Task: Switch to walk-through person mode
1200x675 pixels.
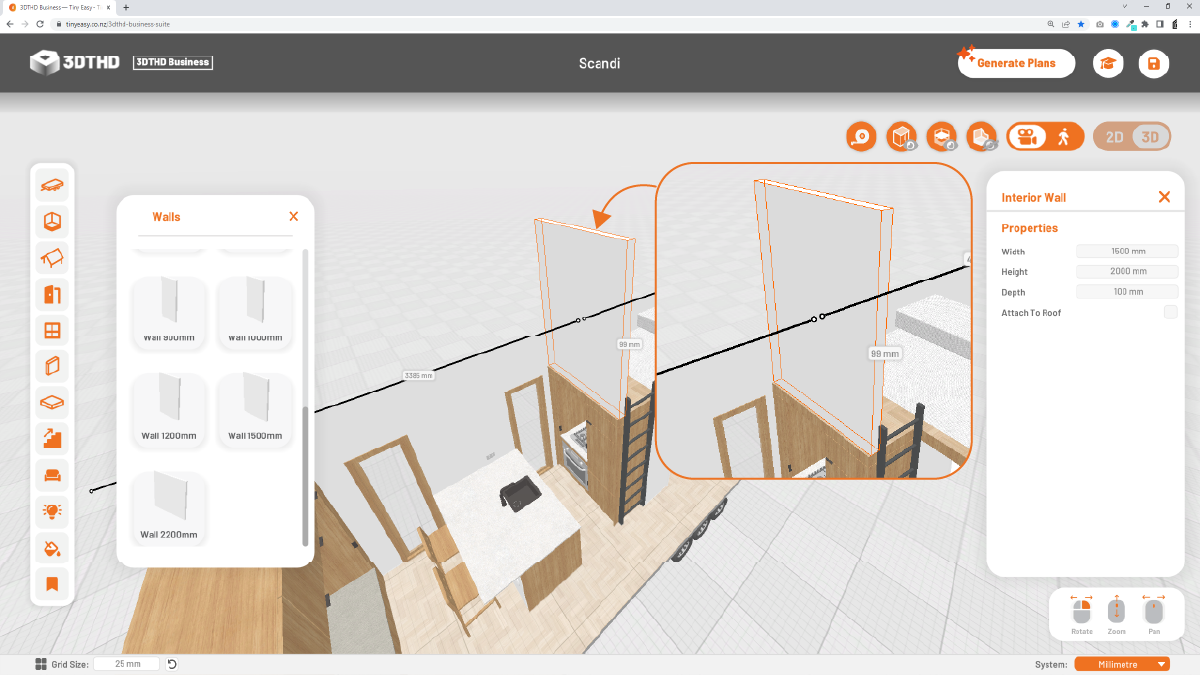Action: (x=1064, y=137)
